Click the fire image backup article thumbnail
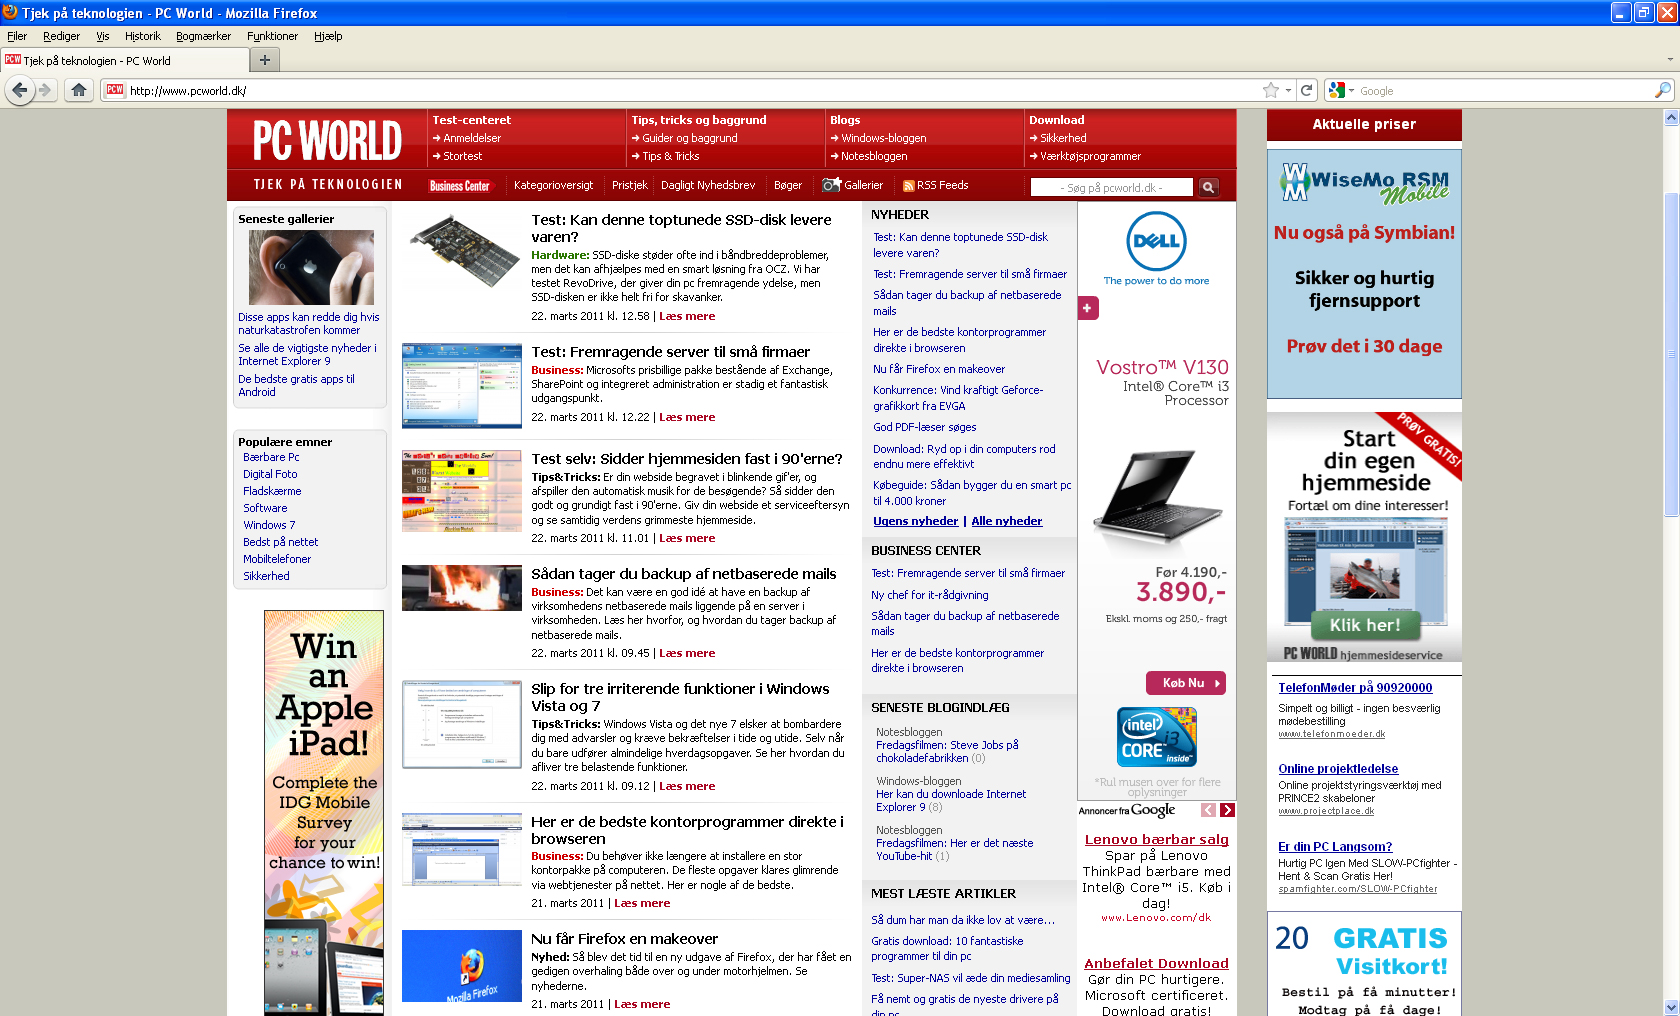The height and width of the screenshot is (1016, 1680). pos(461,588)
